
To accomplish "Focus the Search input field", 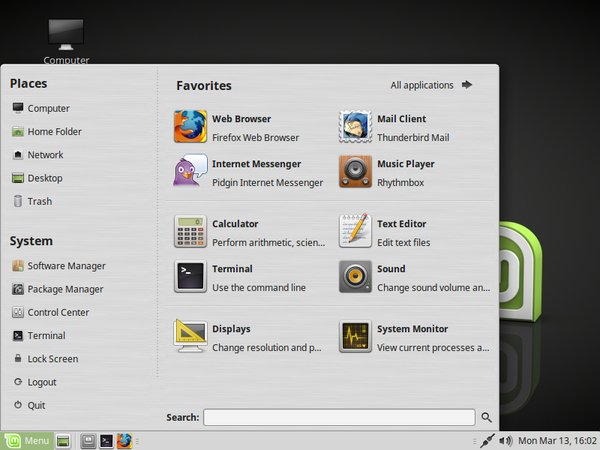I will 339,417.
